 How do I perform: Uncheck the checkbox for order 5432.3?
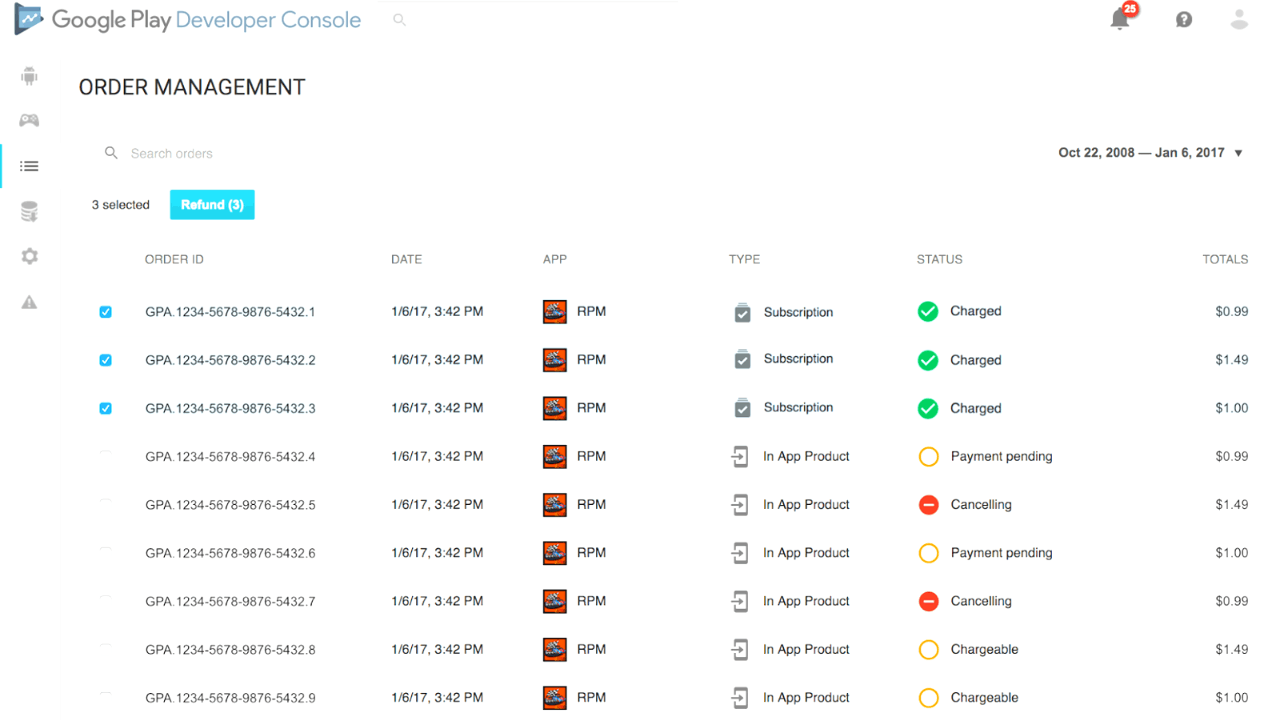pos(105,408)
